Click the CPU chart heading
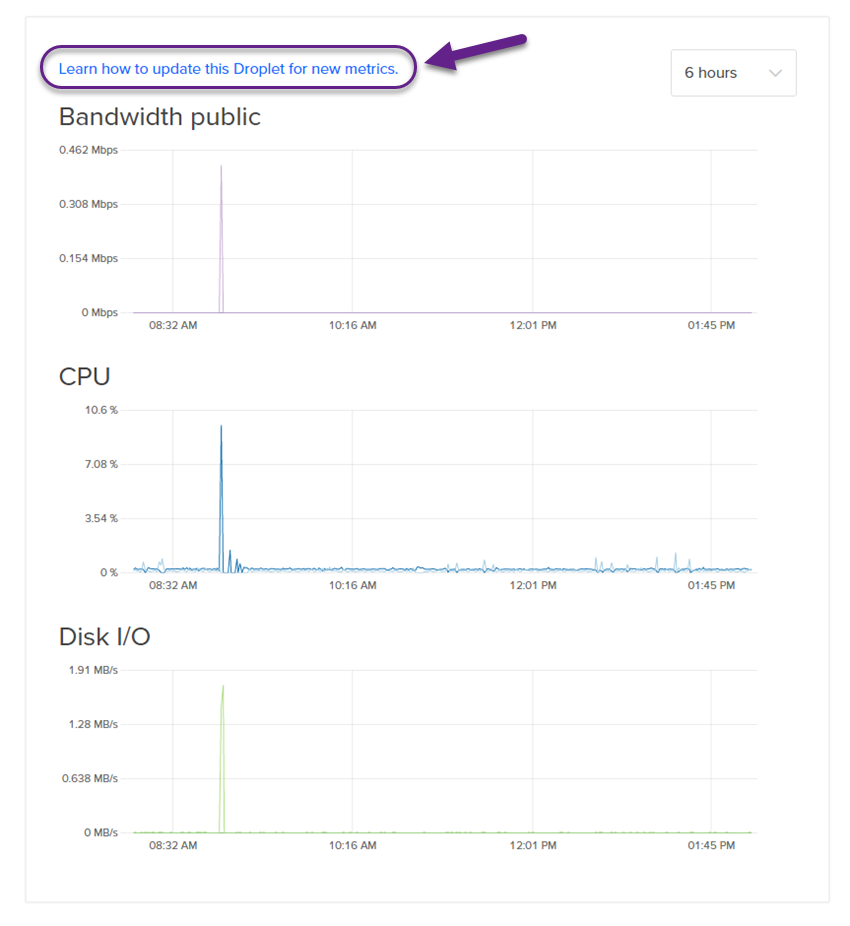850x926 pixels. pyautogui.click(x=84, y=377)
